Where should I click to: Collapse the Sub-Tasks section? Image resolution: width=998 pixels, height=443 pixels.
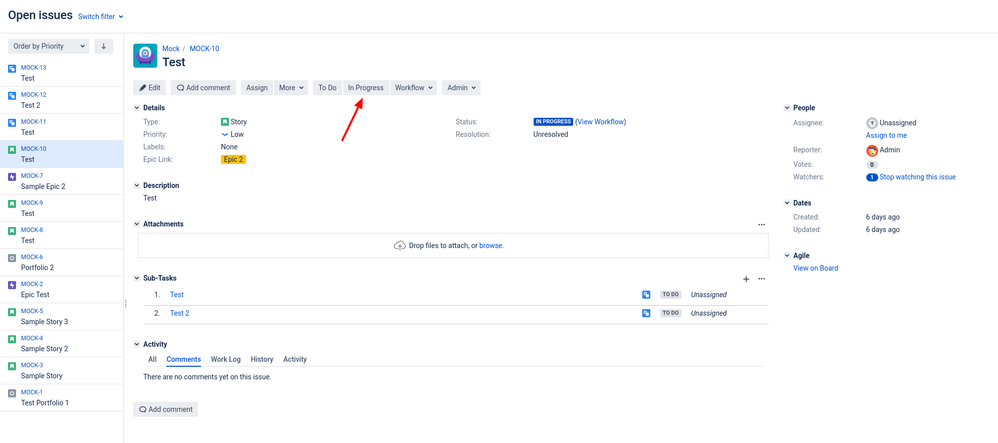136,278
